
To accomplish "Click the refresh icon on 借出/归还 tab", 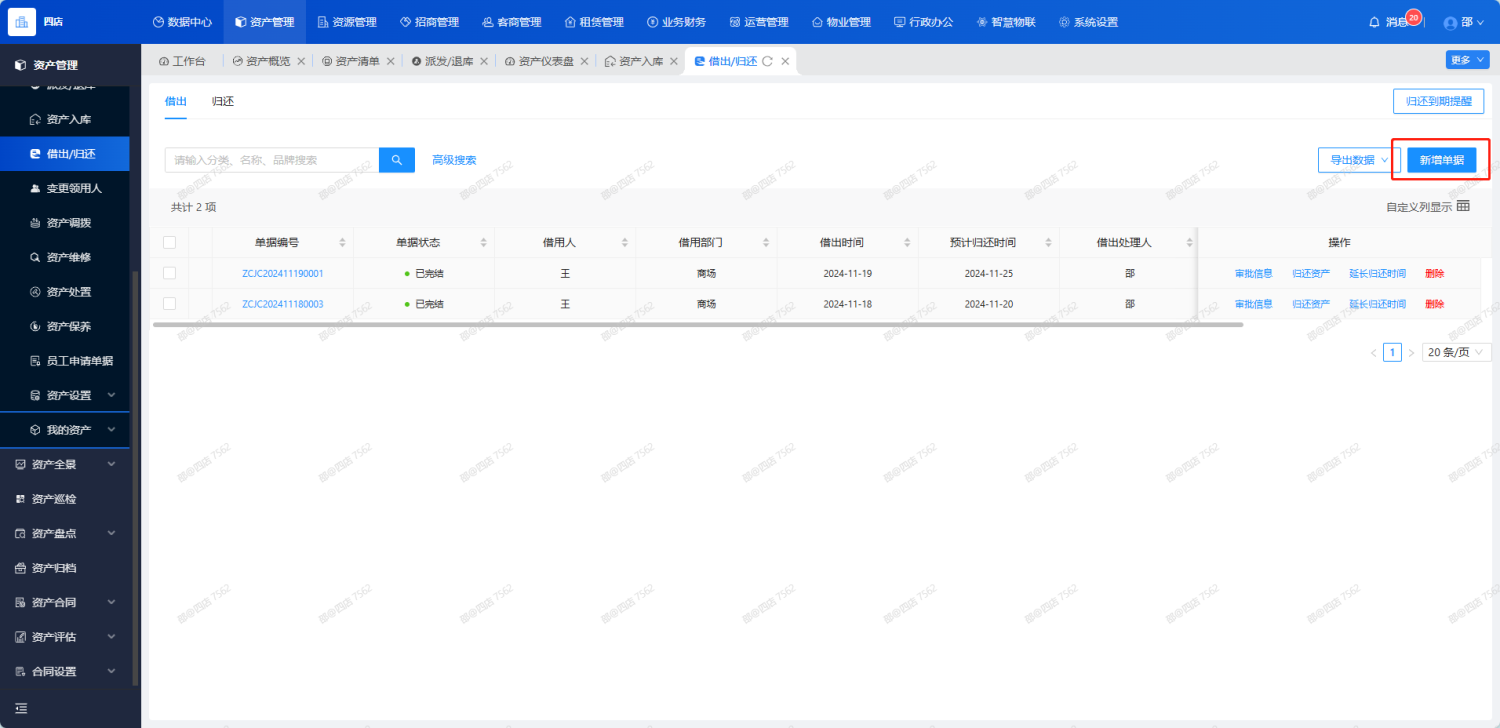I will [x=767, y=61].
